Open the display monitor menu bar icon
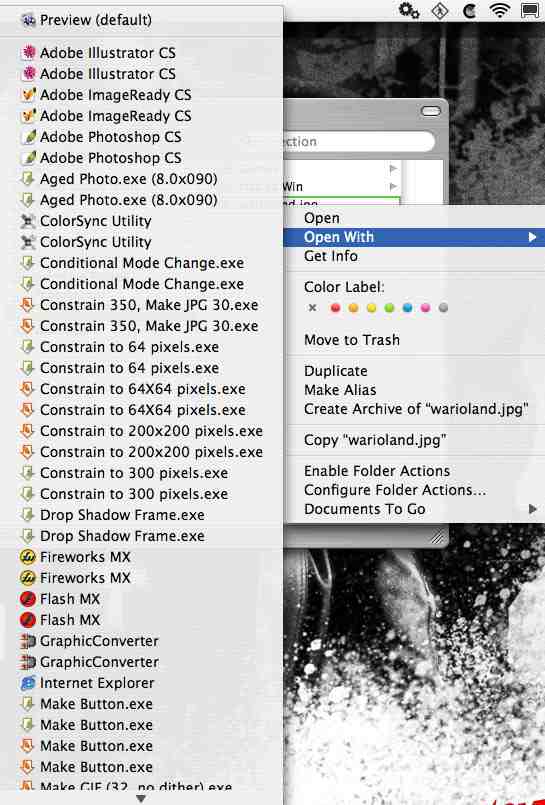The image size is (545, 805). tap(531, 10)
